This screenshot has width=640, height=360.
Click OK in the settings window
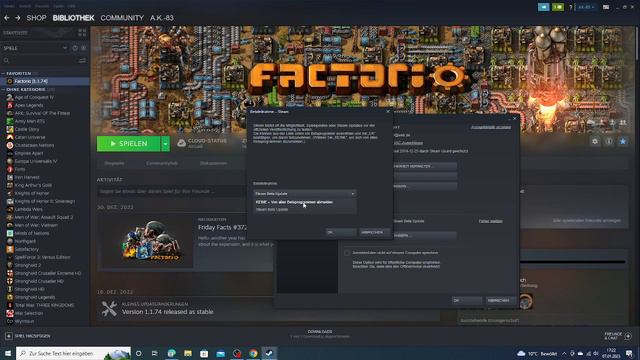point(467,300)
